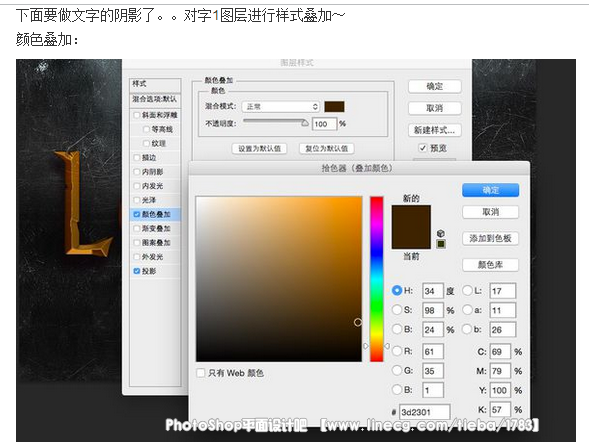The image size is (589, 442).
Task: Click inside the color saturation-brightness field
Action: pyautogui.click(x=279, y=279)
